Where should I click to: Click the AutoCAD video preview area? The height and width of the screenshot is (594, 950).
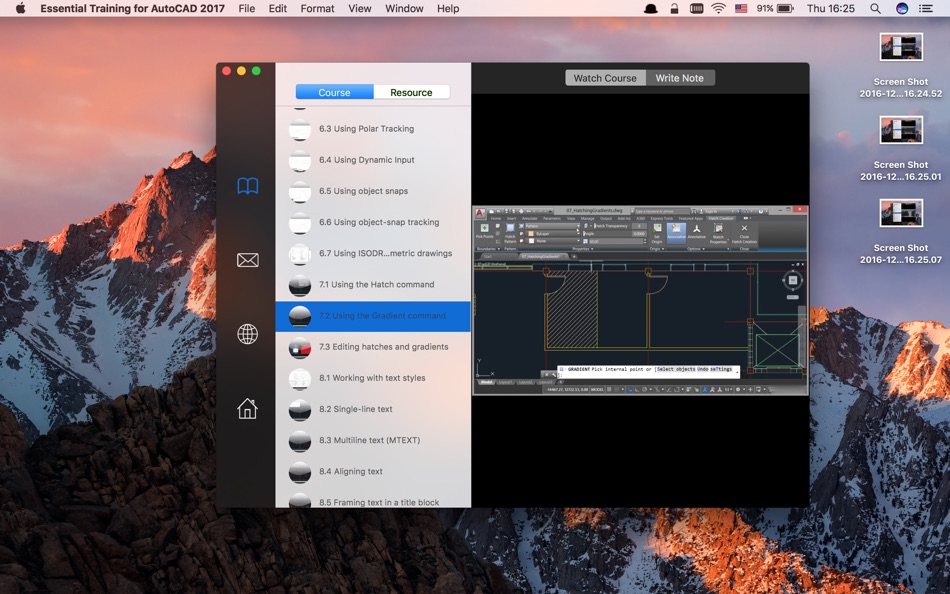tap(640, 301)
